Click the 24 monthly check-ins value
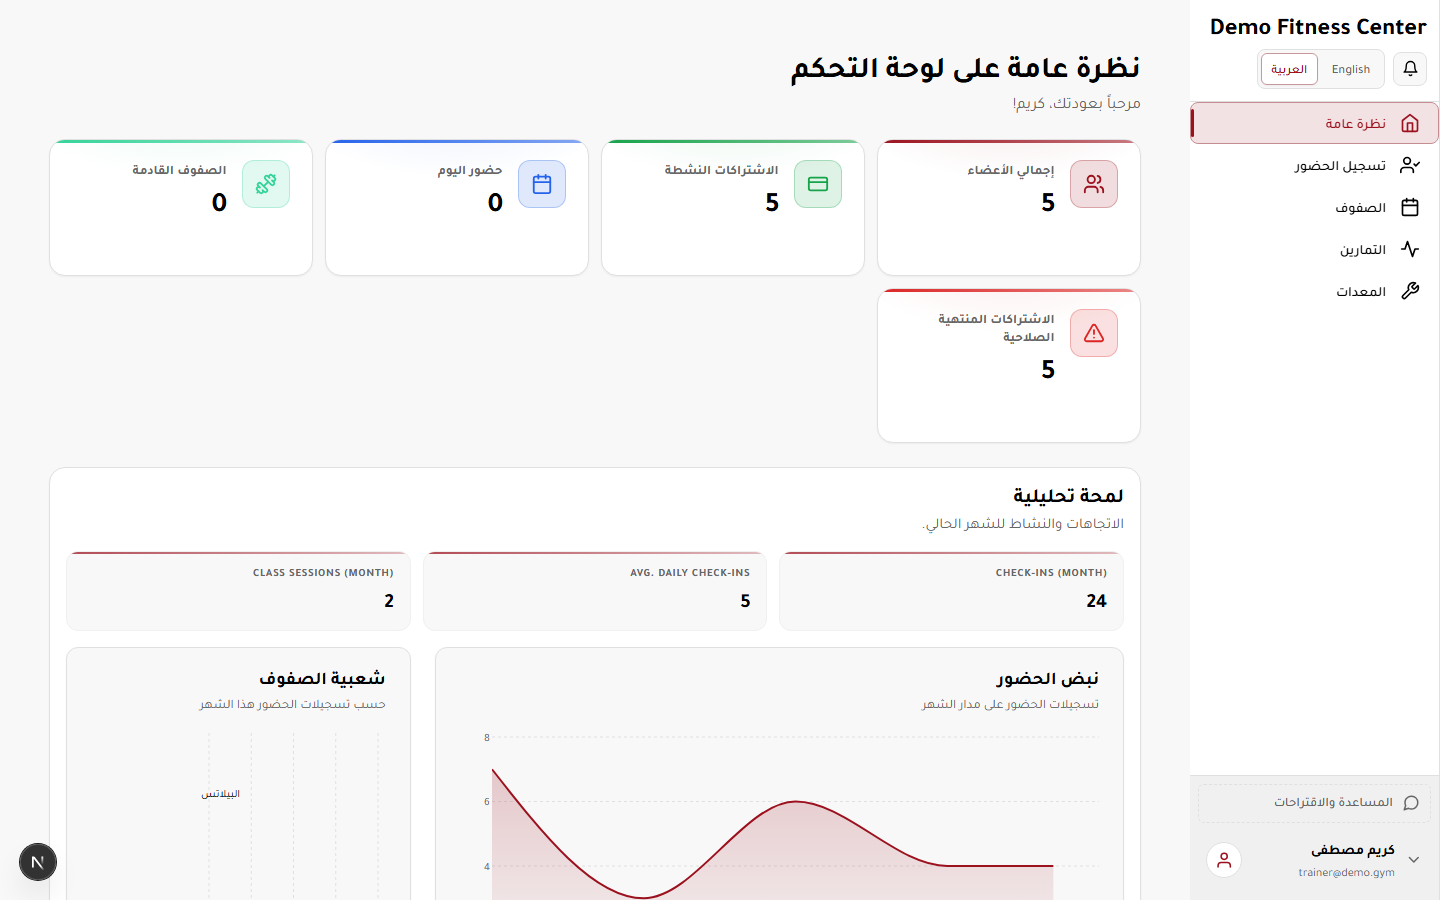Screen dimensions: 1440x900 [1096, 601]
